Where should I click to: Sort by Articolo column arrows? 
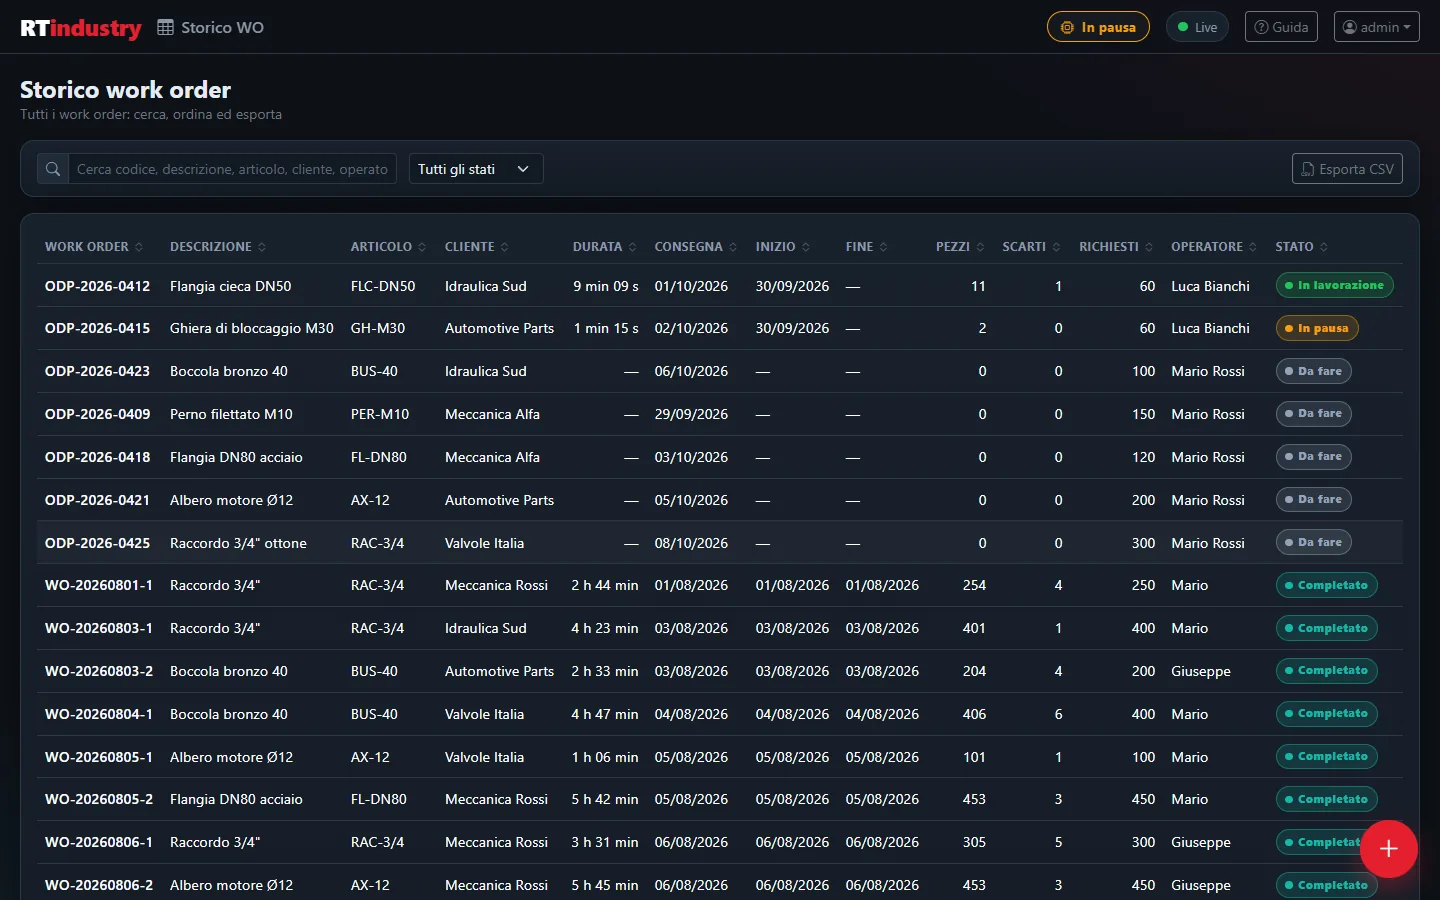[422, 247]
